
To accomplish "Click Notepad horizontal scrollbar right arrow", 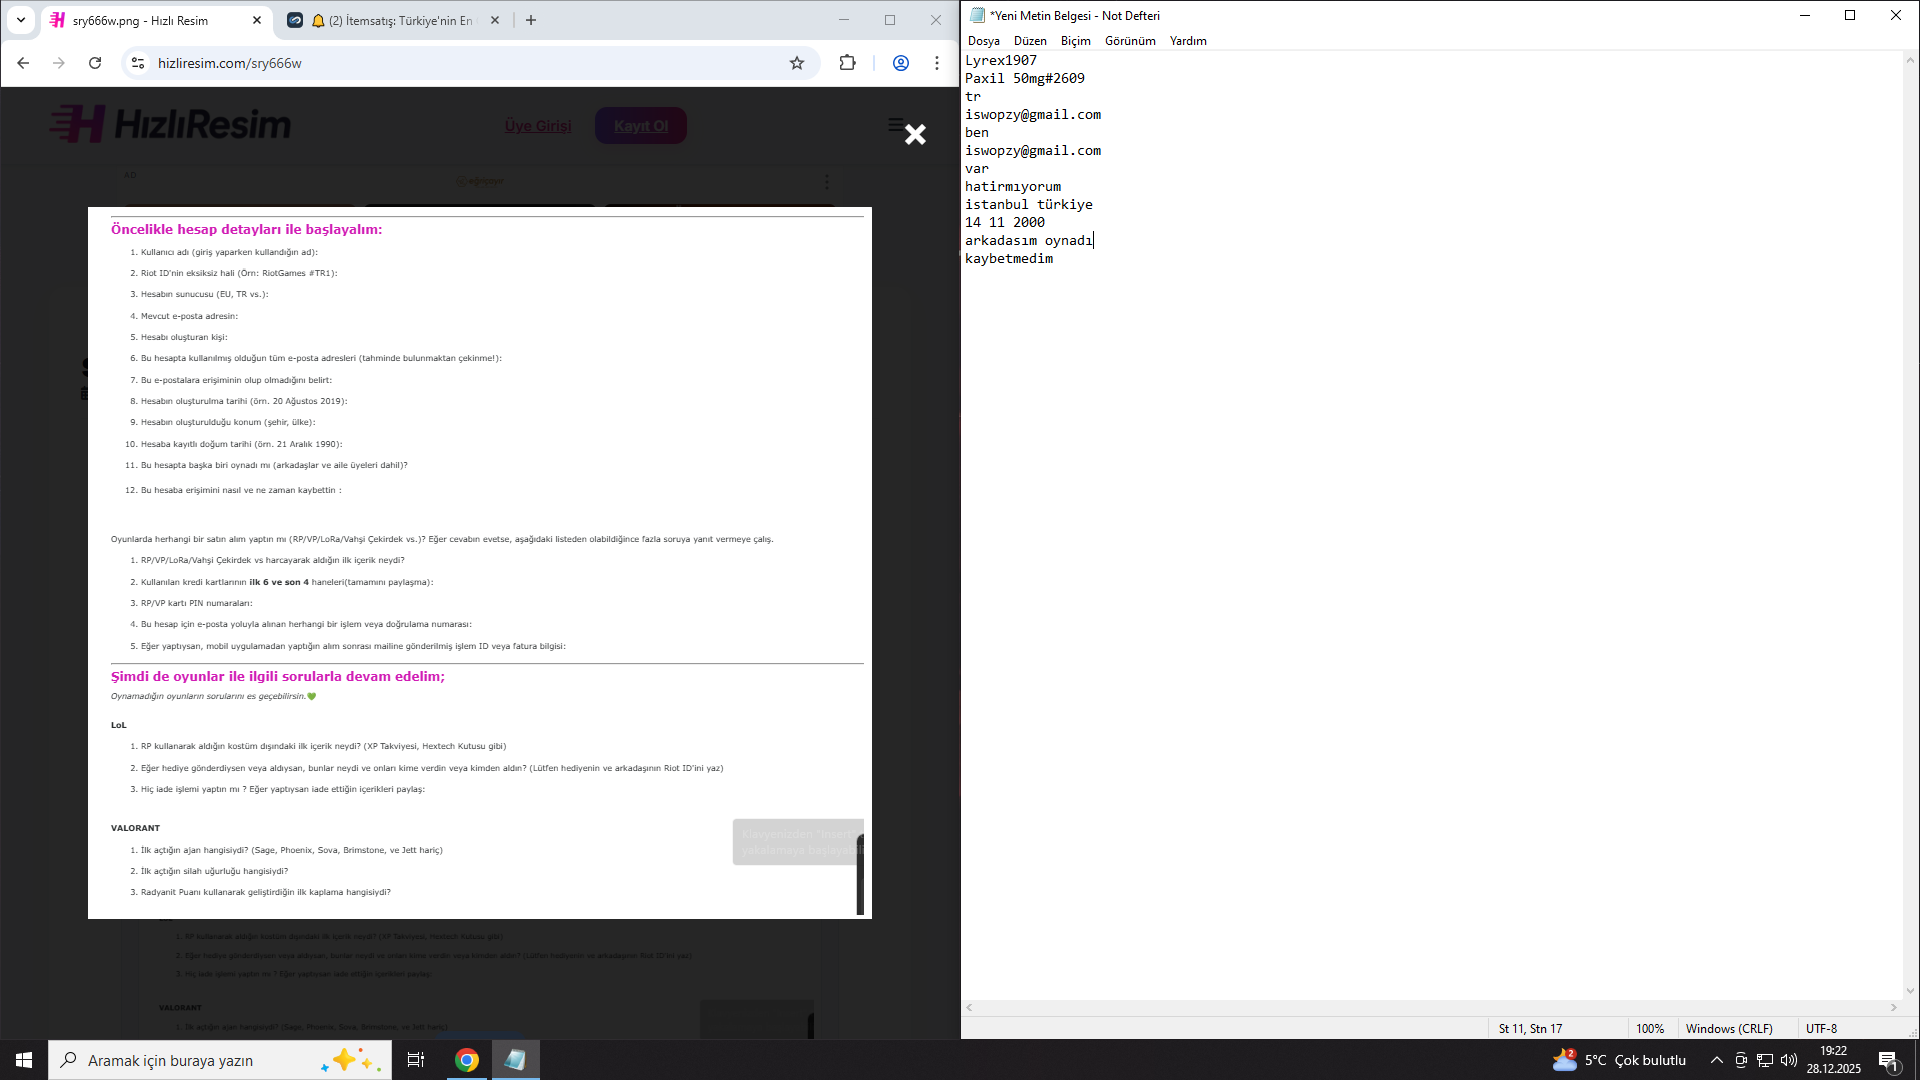I will click(x=1894, y=1008).
